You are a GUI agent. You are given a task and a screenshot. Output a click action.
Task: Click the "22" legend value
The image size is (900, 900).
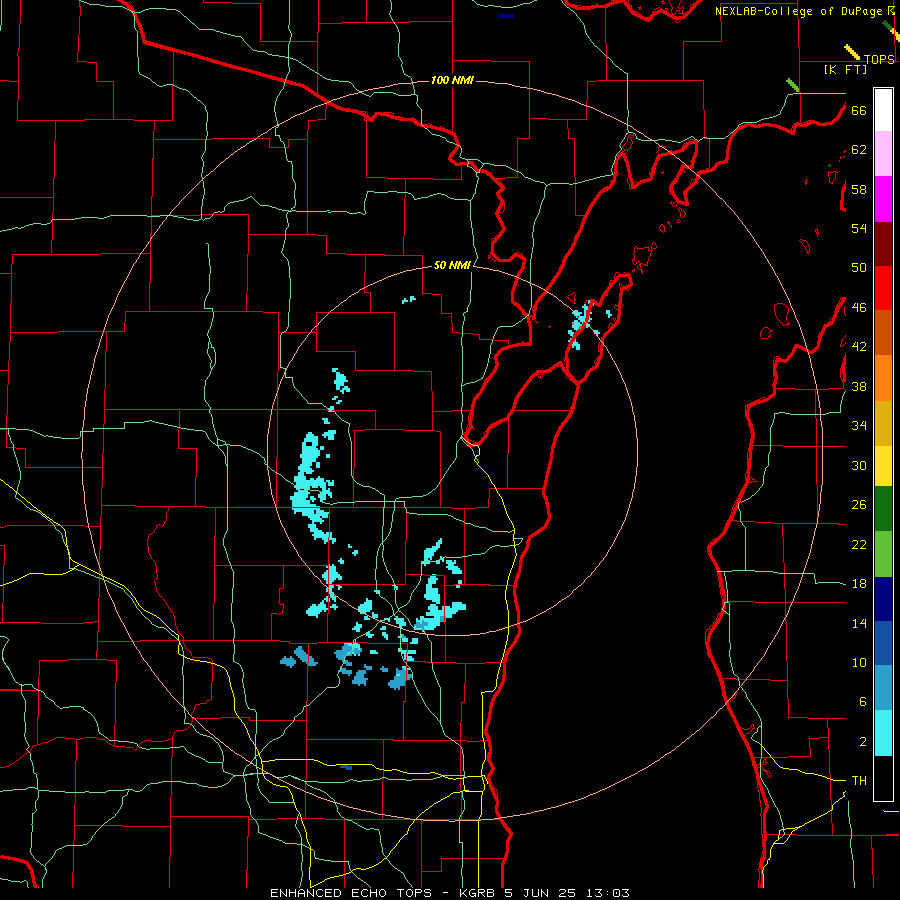coord(859,544)
